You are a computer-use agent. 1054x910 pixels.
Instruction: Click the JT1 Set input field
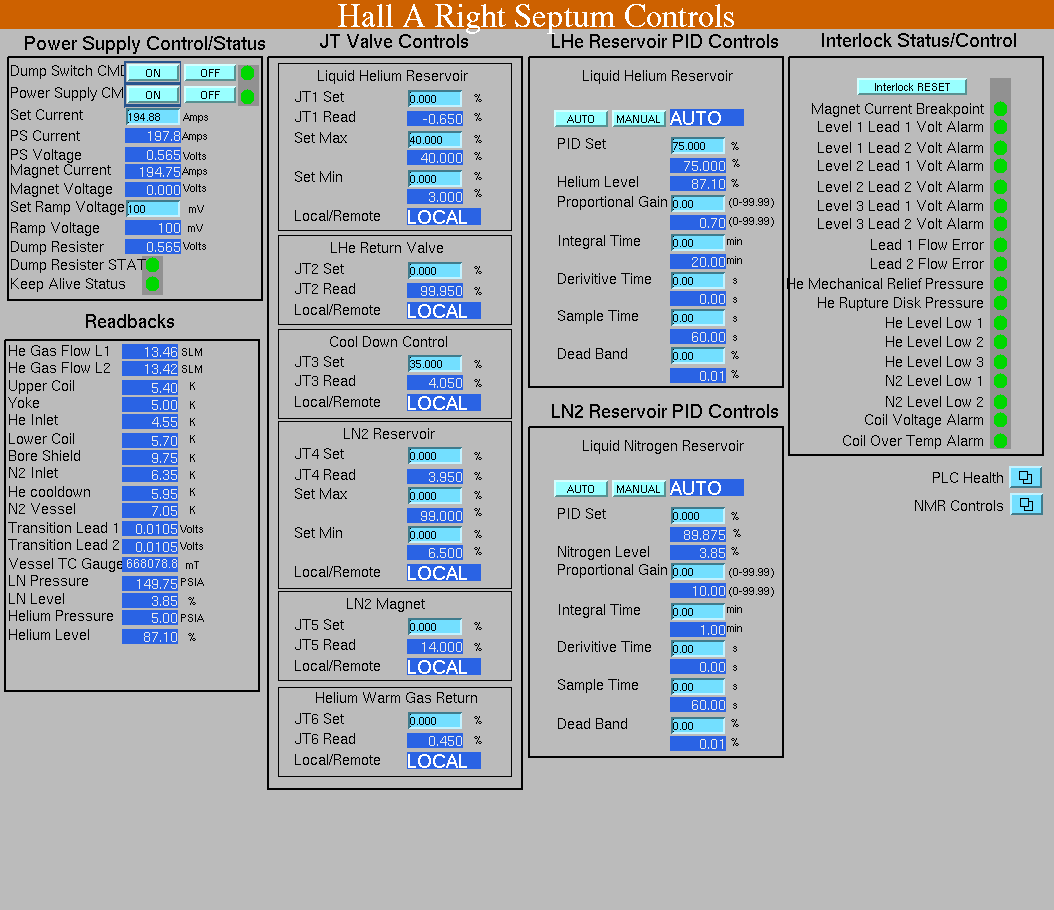(435, 99)
